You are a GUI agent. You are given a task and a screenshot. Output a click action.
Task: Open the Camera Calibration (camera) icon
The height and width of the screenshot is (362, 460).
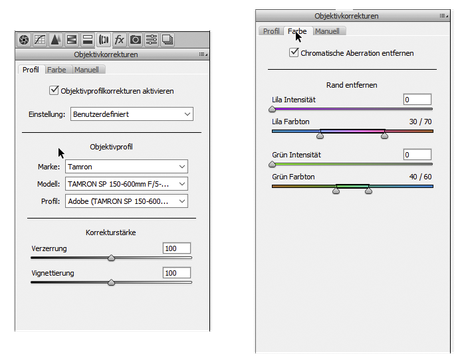135,40
